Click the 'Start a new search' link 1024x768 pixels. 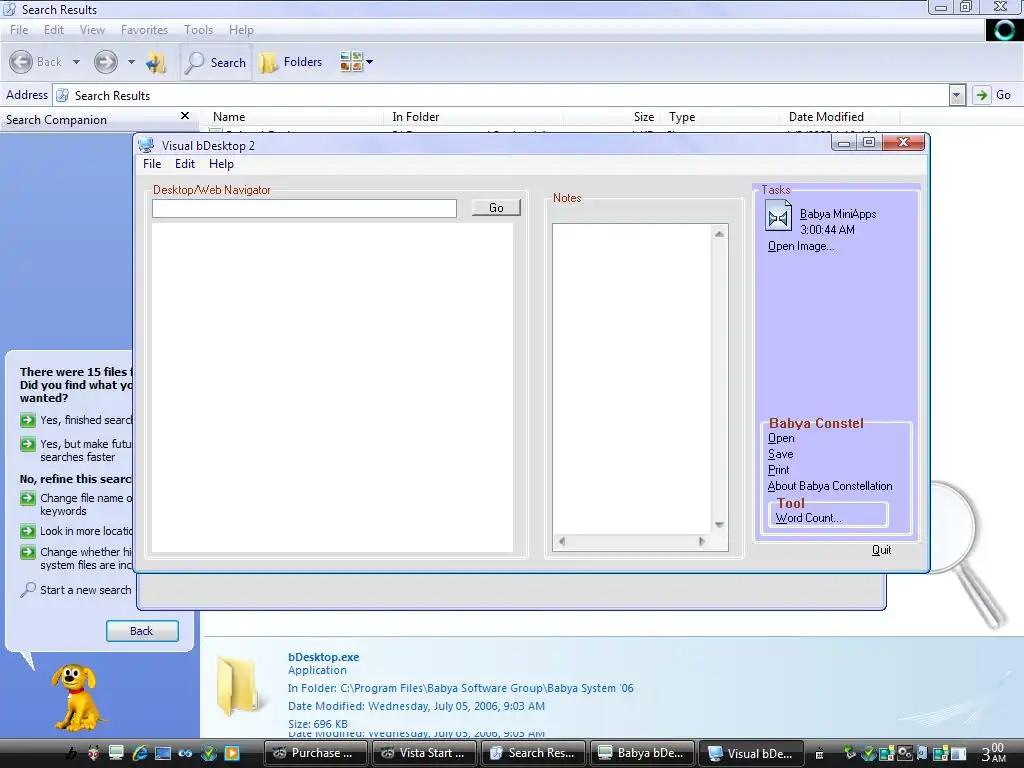coord(86,590)
